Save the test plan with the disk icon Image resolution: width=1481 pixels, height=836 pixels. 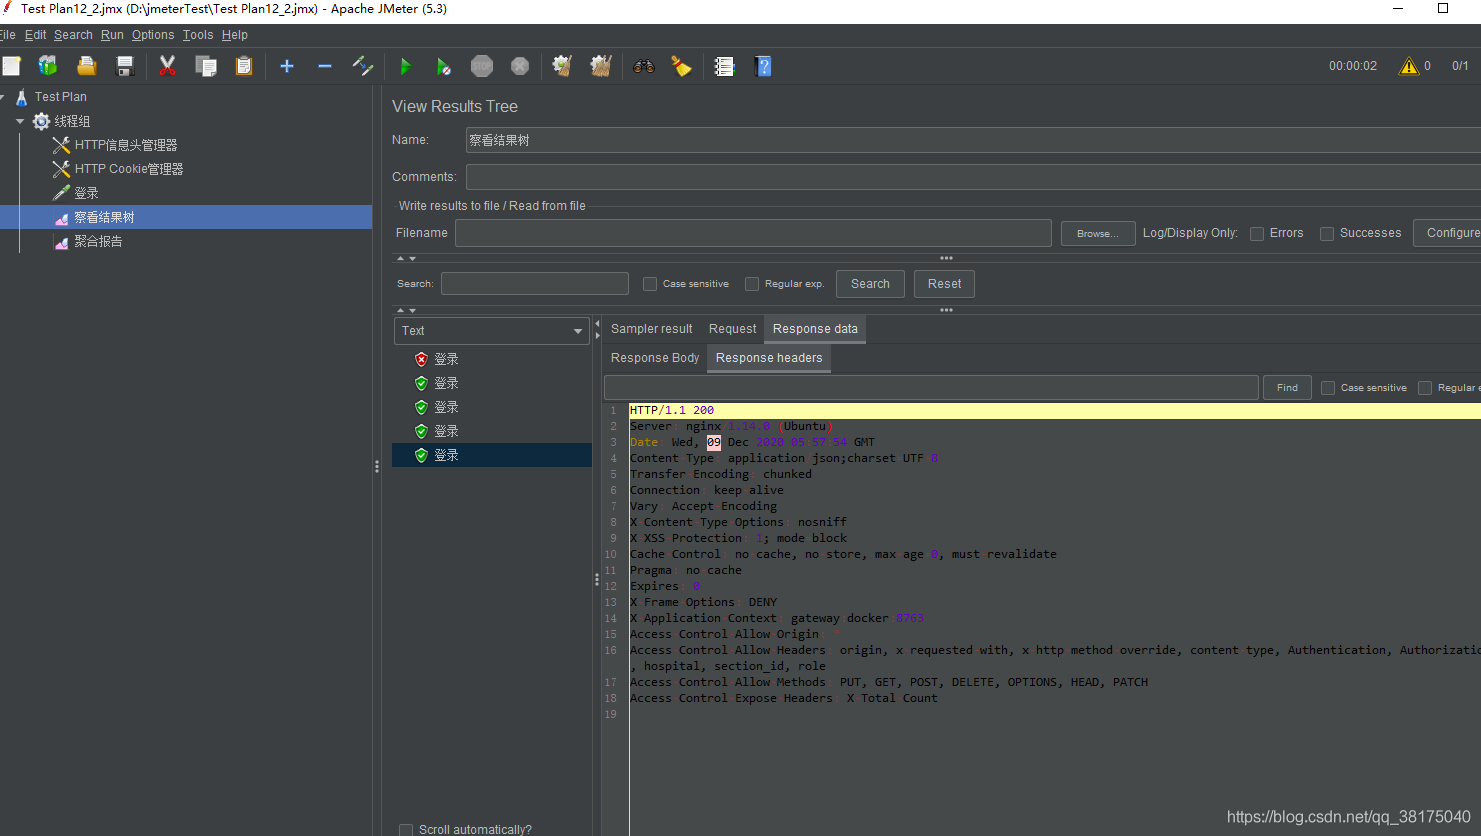(x=125, y=66)
